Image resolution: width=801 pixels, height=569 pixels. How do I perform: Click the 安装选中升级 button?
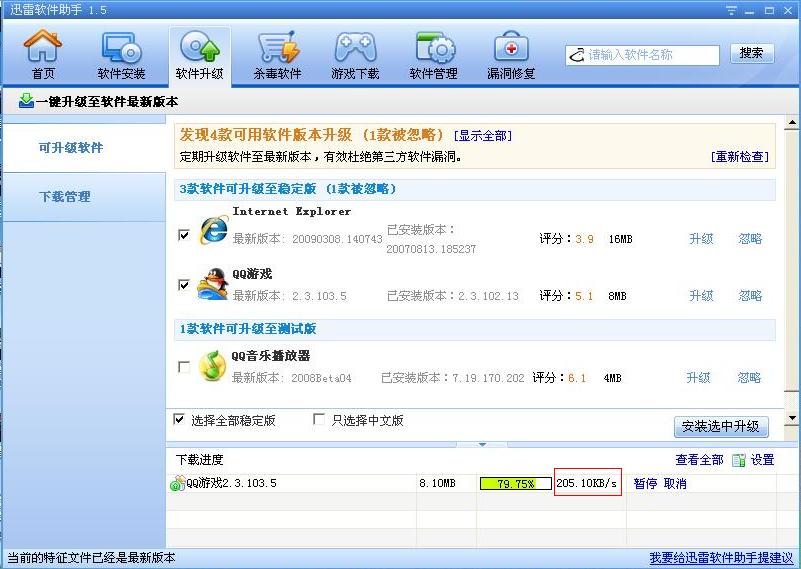[721, 426]
